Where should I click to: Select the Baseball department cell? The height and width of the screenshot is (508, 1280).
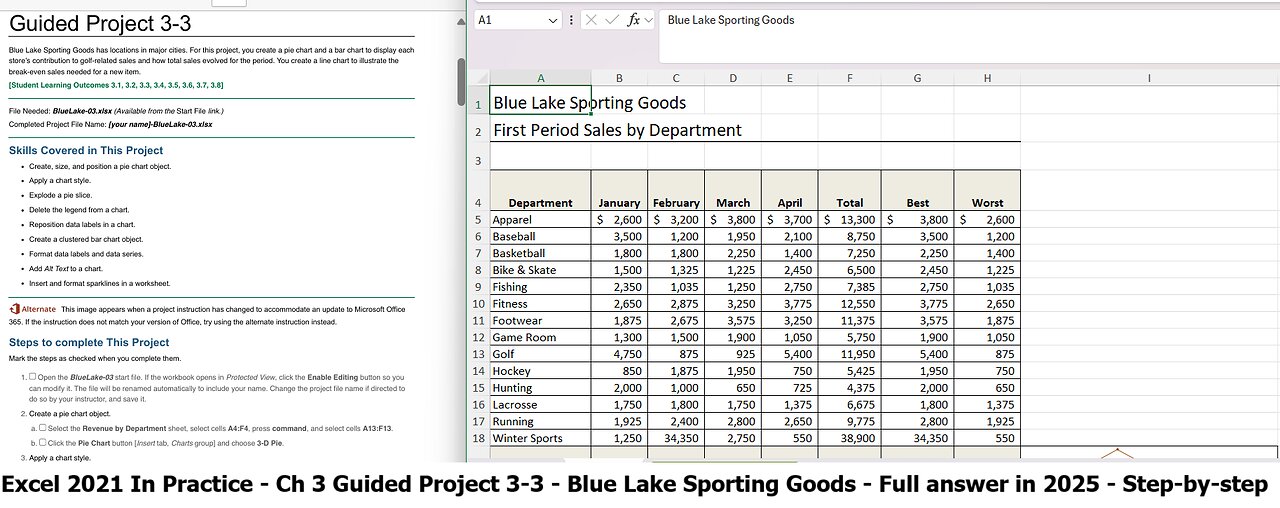click(541, 236)
